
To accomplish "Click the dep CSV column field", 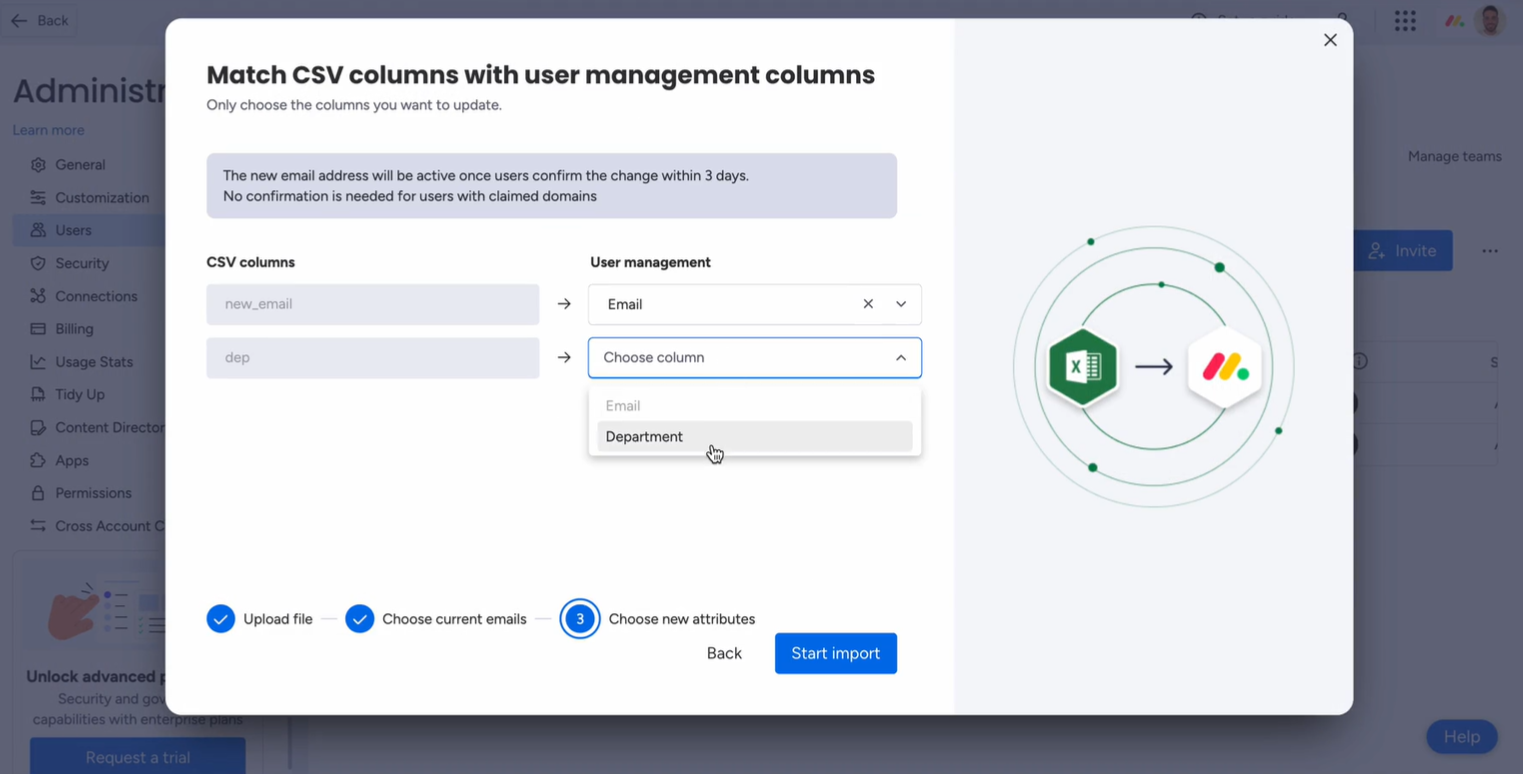I will [373, 357].
